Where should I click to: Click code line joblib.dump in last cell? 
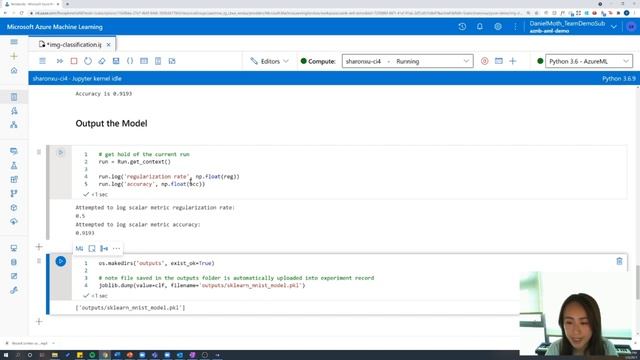[202, 285]
